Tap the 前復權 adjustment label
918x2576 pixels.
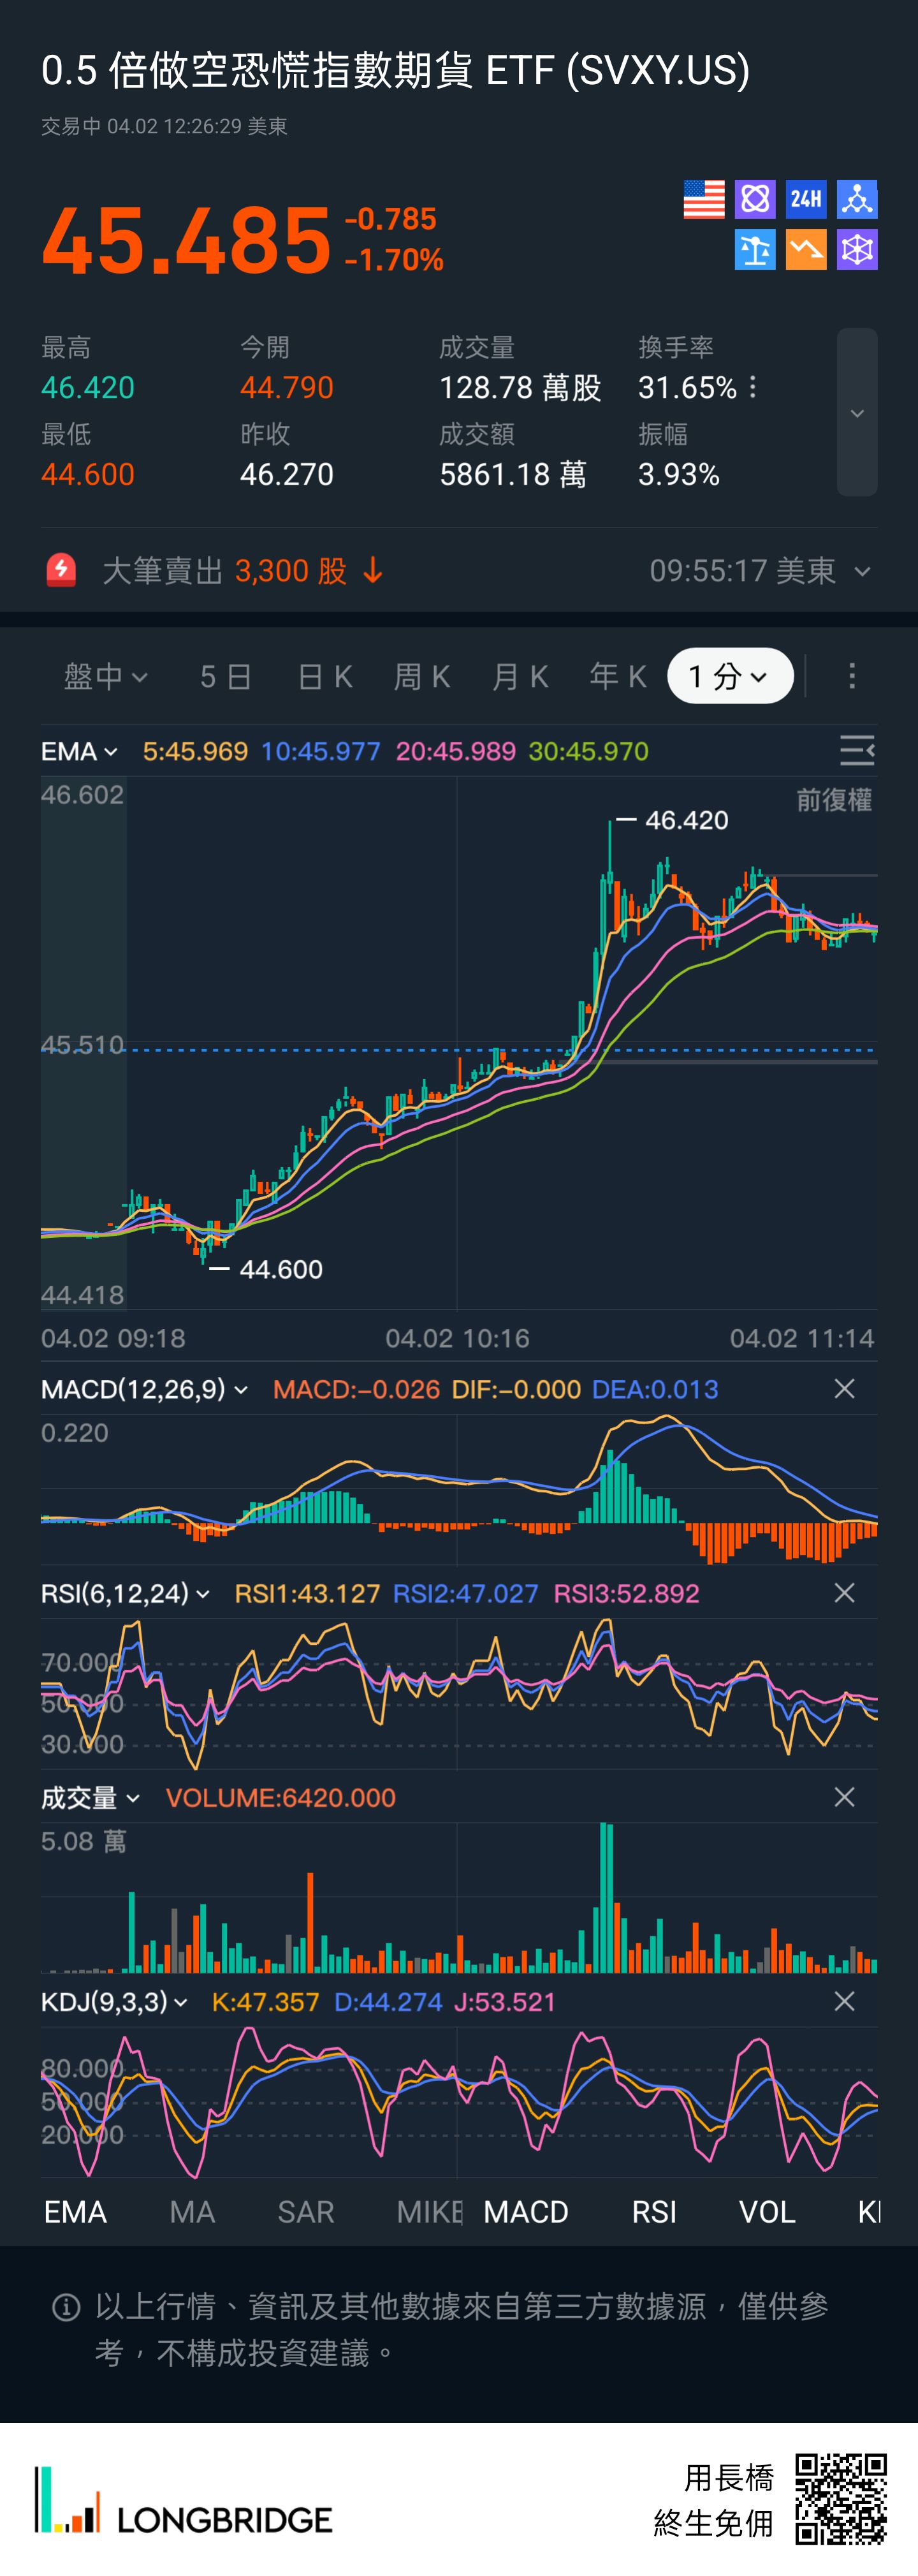point(833,800)
